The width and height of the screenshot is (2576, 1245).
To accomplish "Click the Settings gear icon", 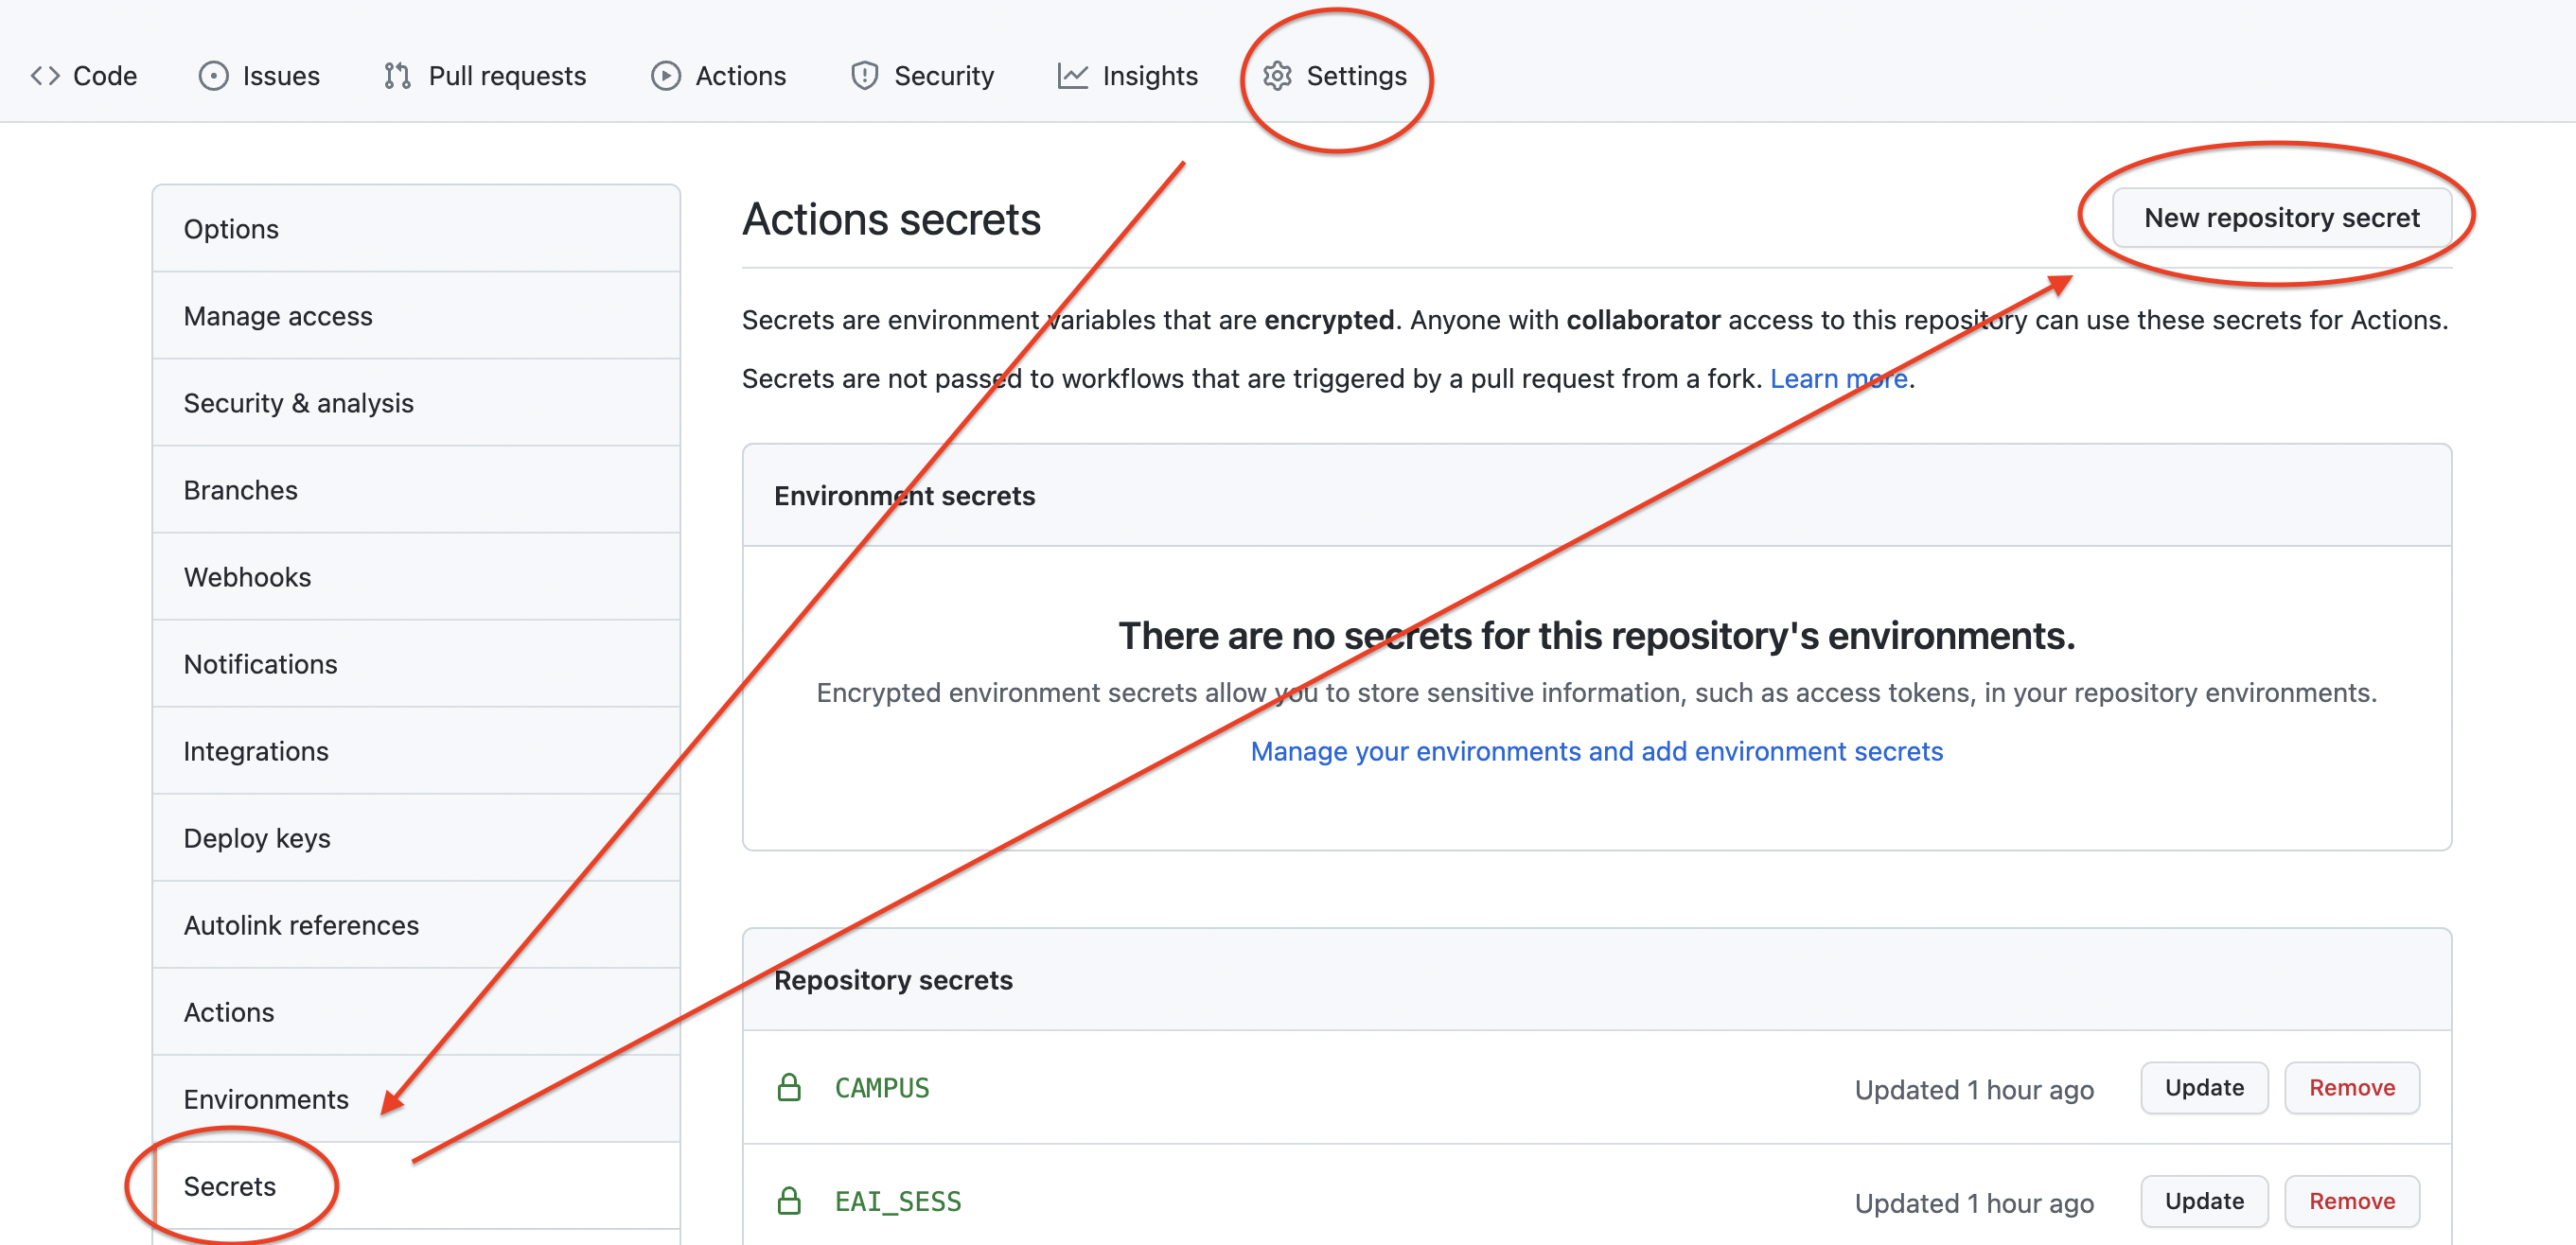I will 1277,76.
